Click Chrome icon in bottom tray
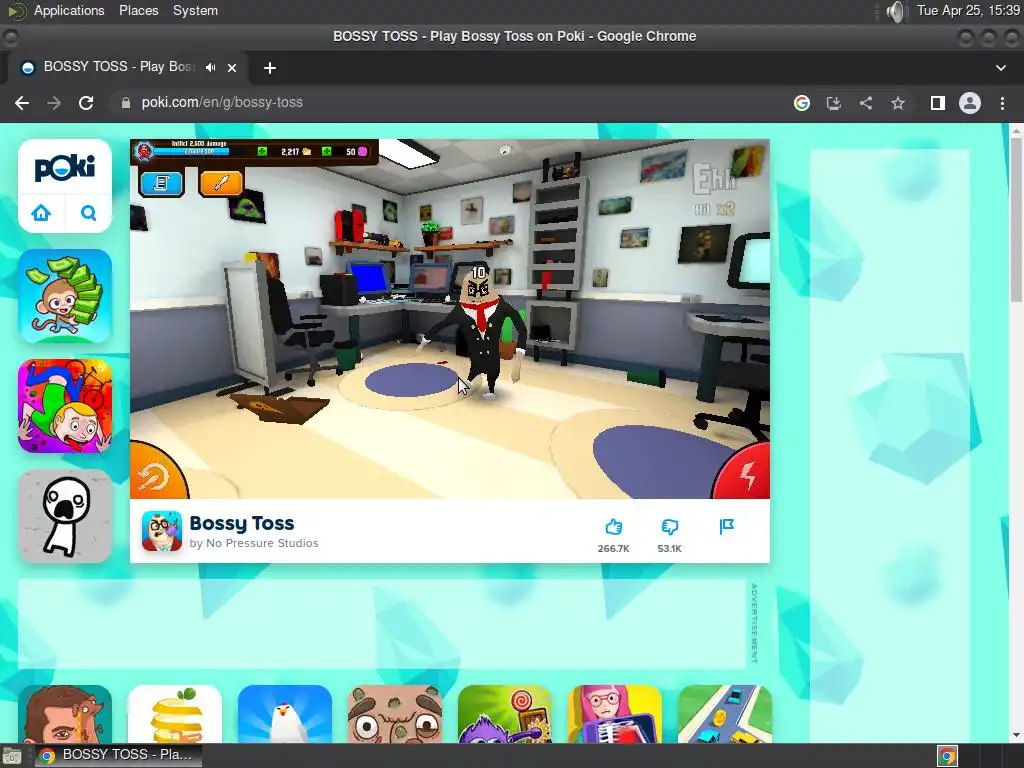This screenshot has height=768, width=1024. tap(947, 756)
